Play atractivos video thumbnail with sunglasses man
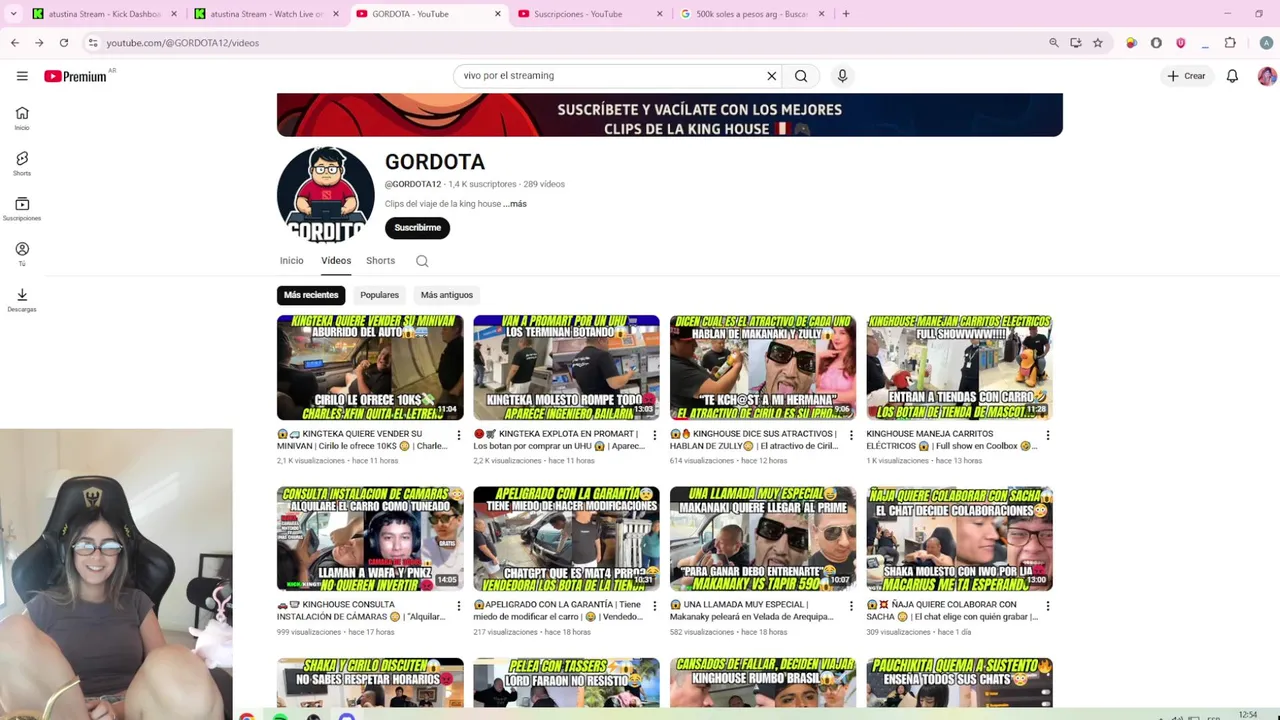The height and width of the screenshot is (720, 1280). coord(763,368)
